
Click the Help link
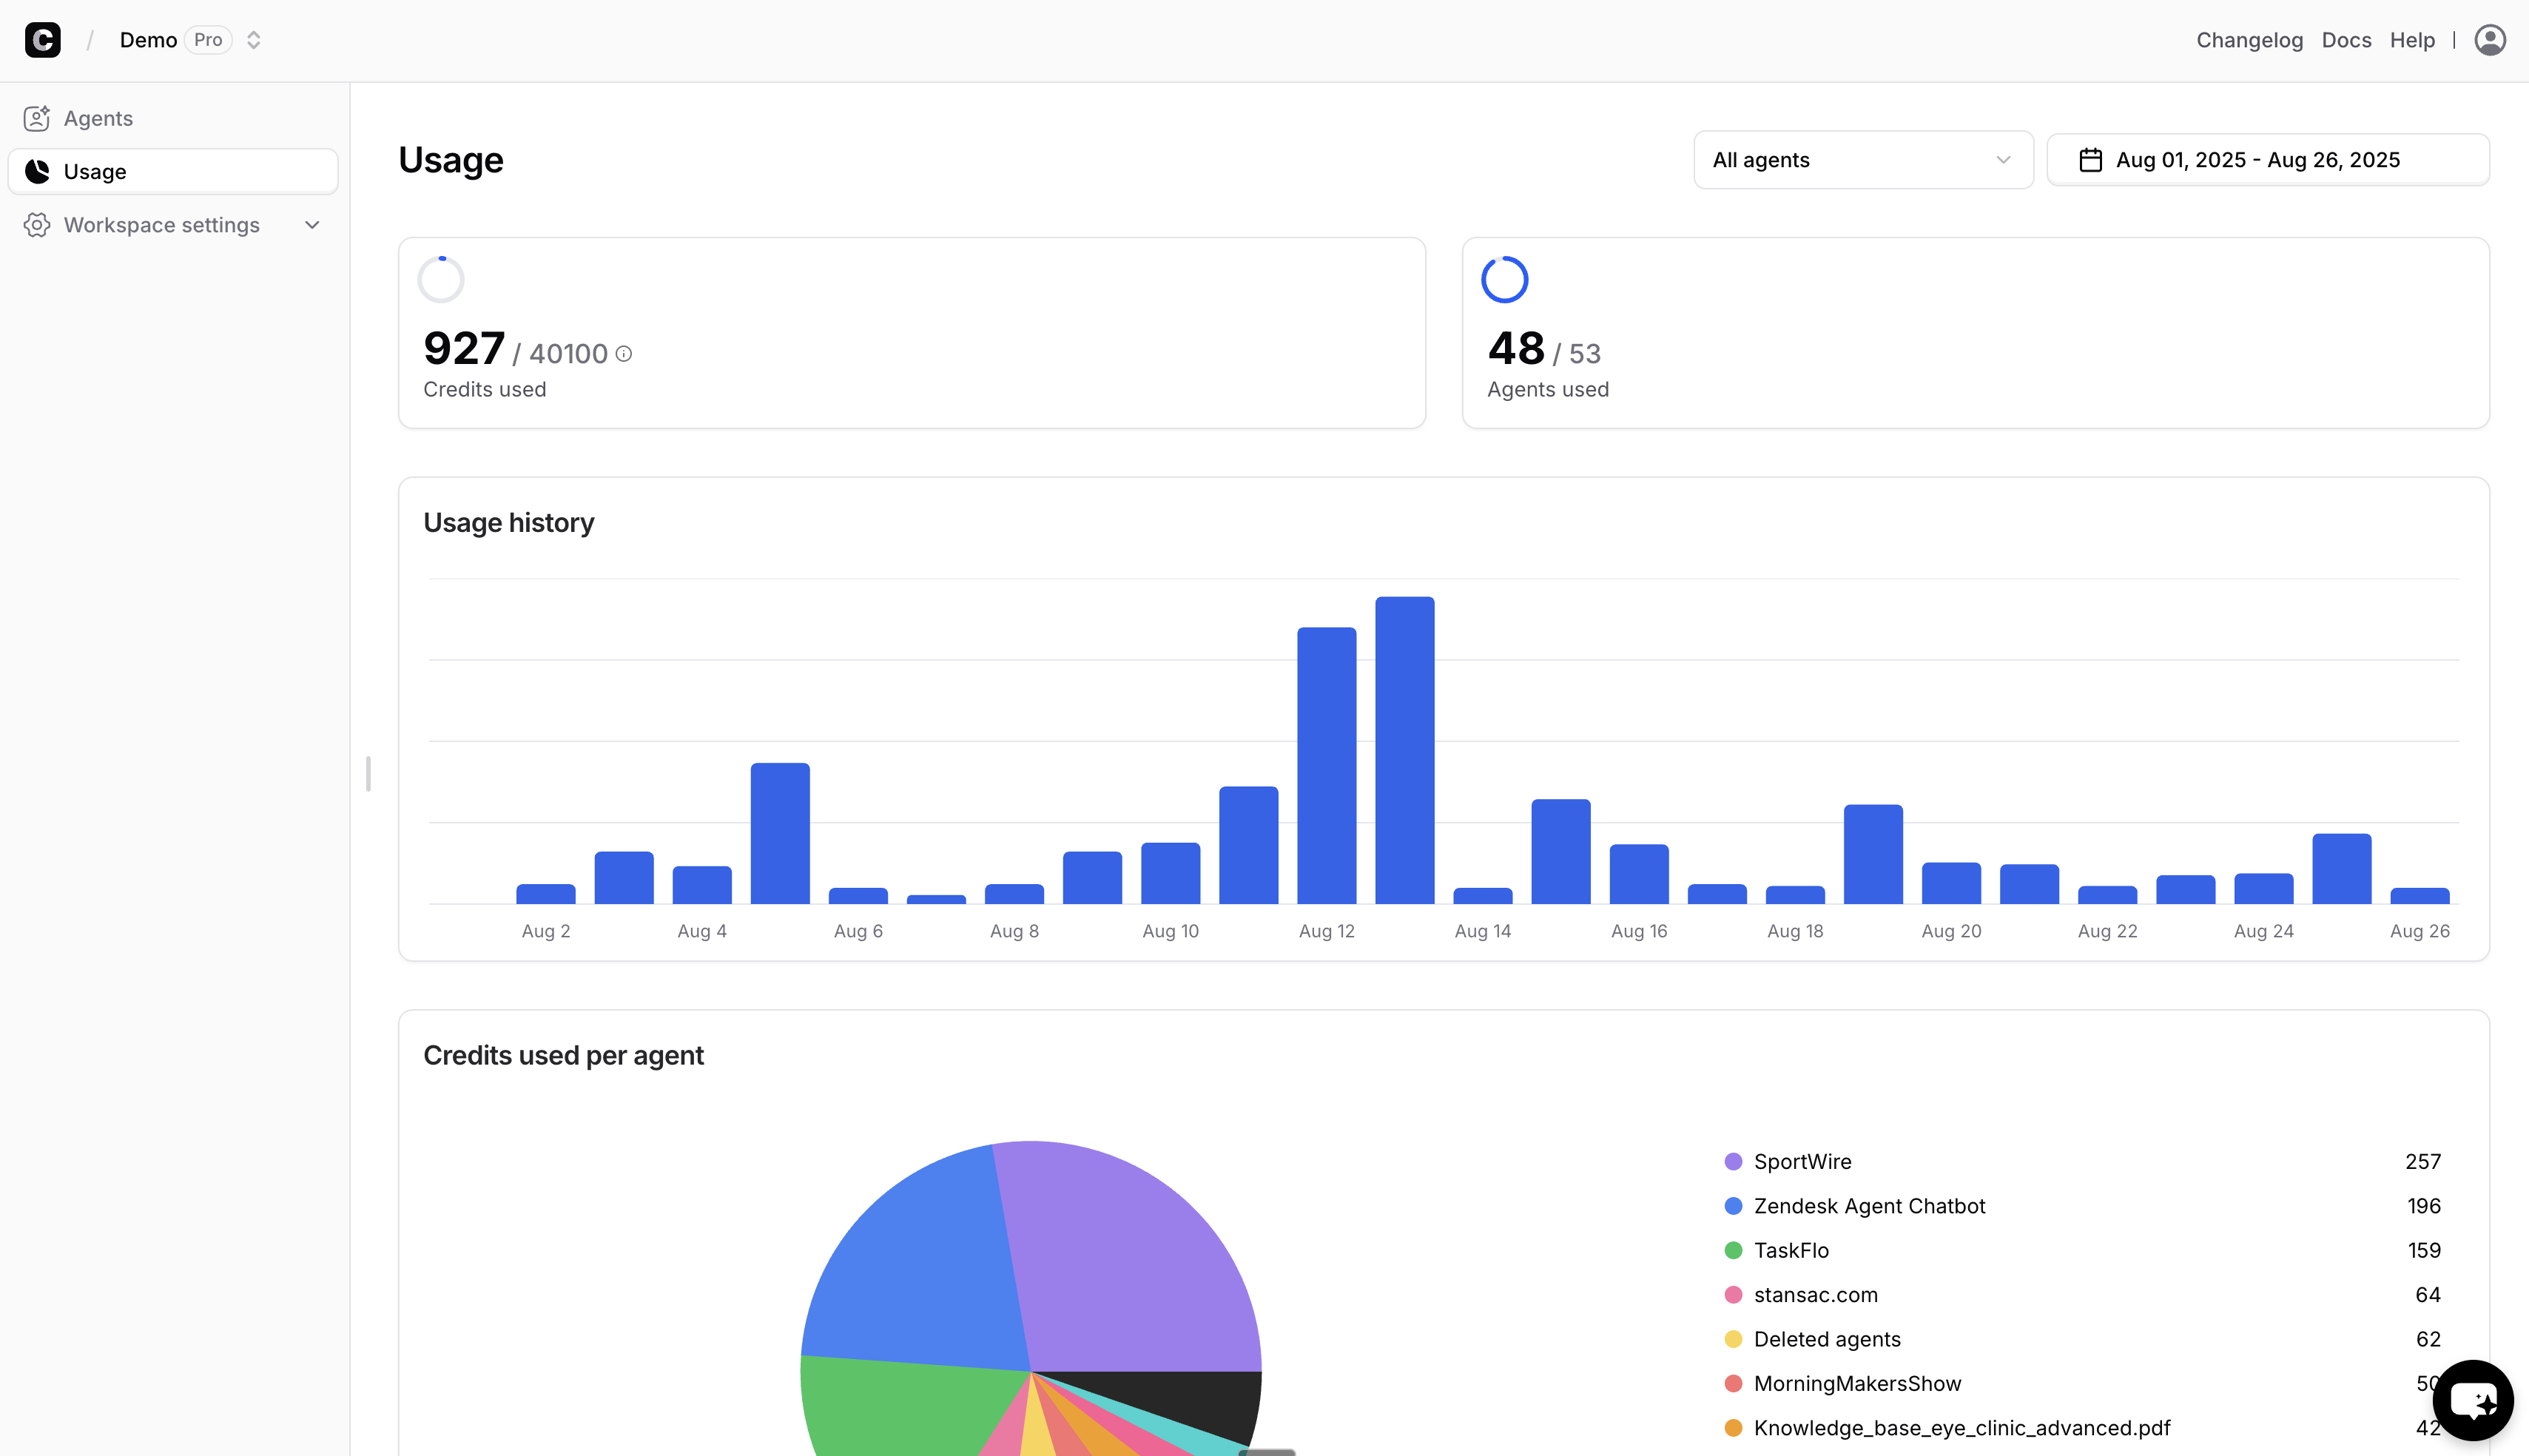click(x=2412, y=40)
